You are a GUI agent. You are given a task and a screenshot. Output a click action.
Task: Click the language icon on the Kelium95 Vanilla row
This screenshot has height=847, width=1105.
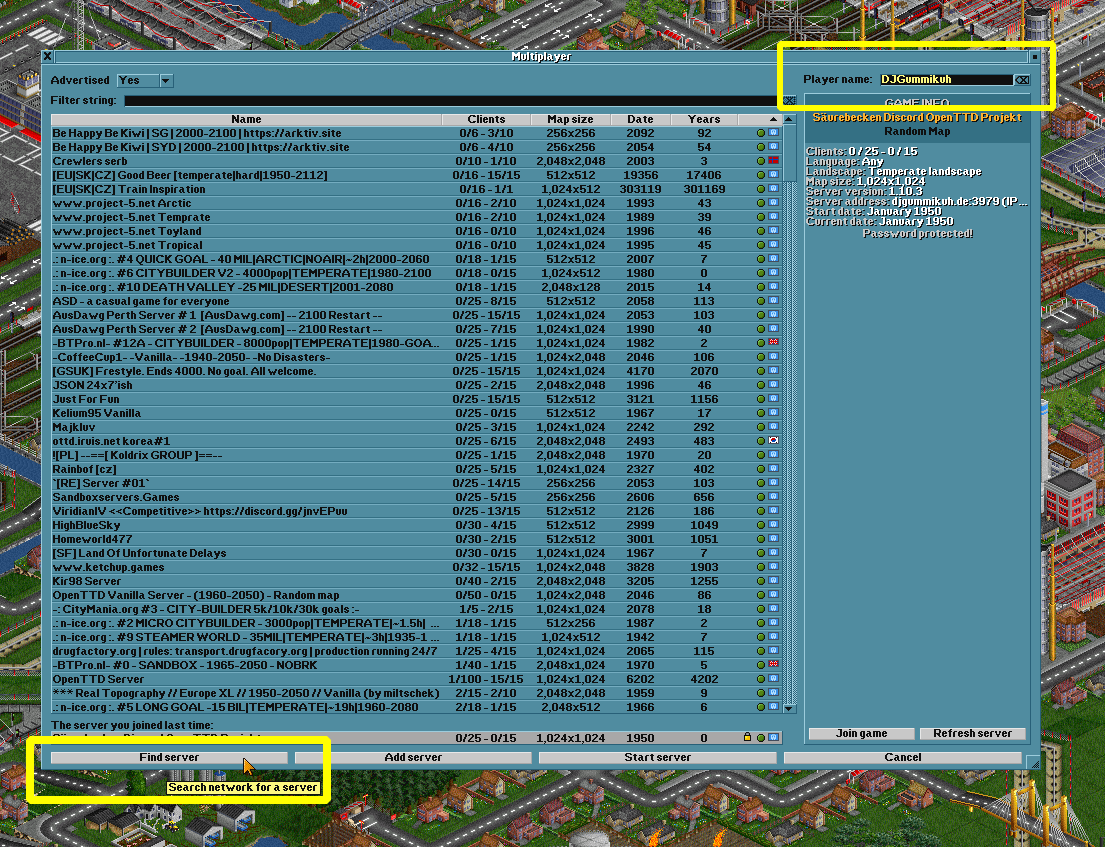(x=773, y=412)
